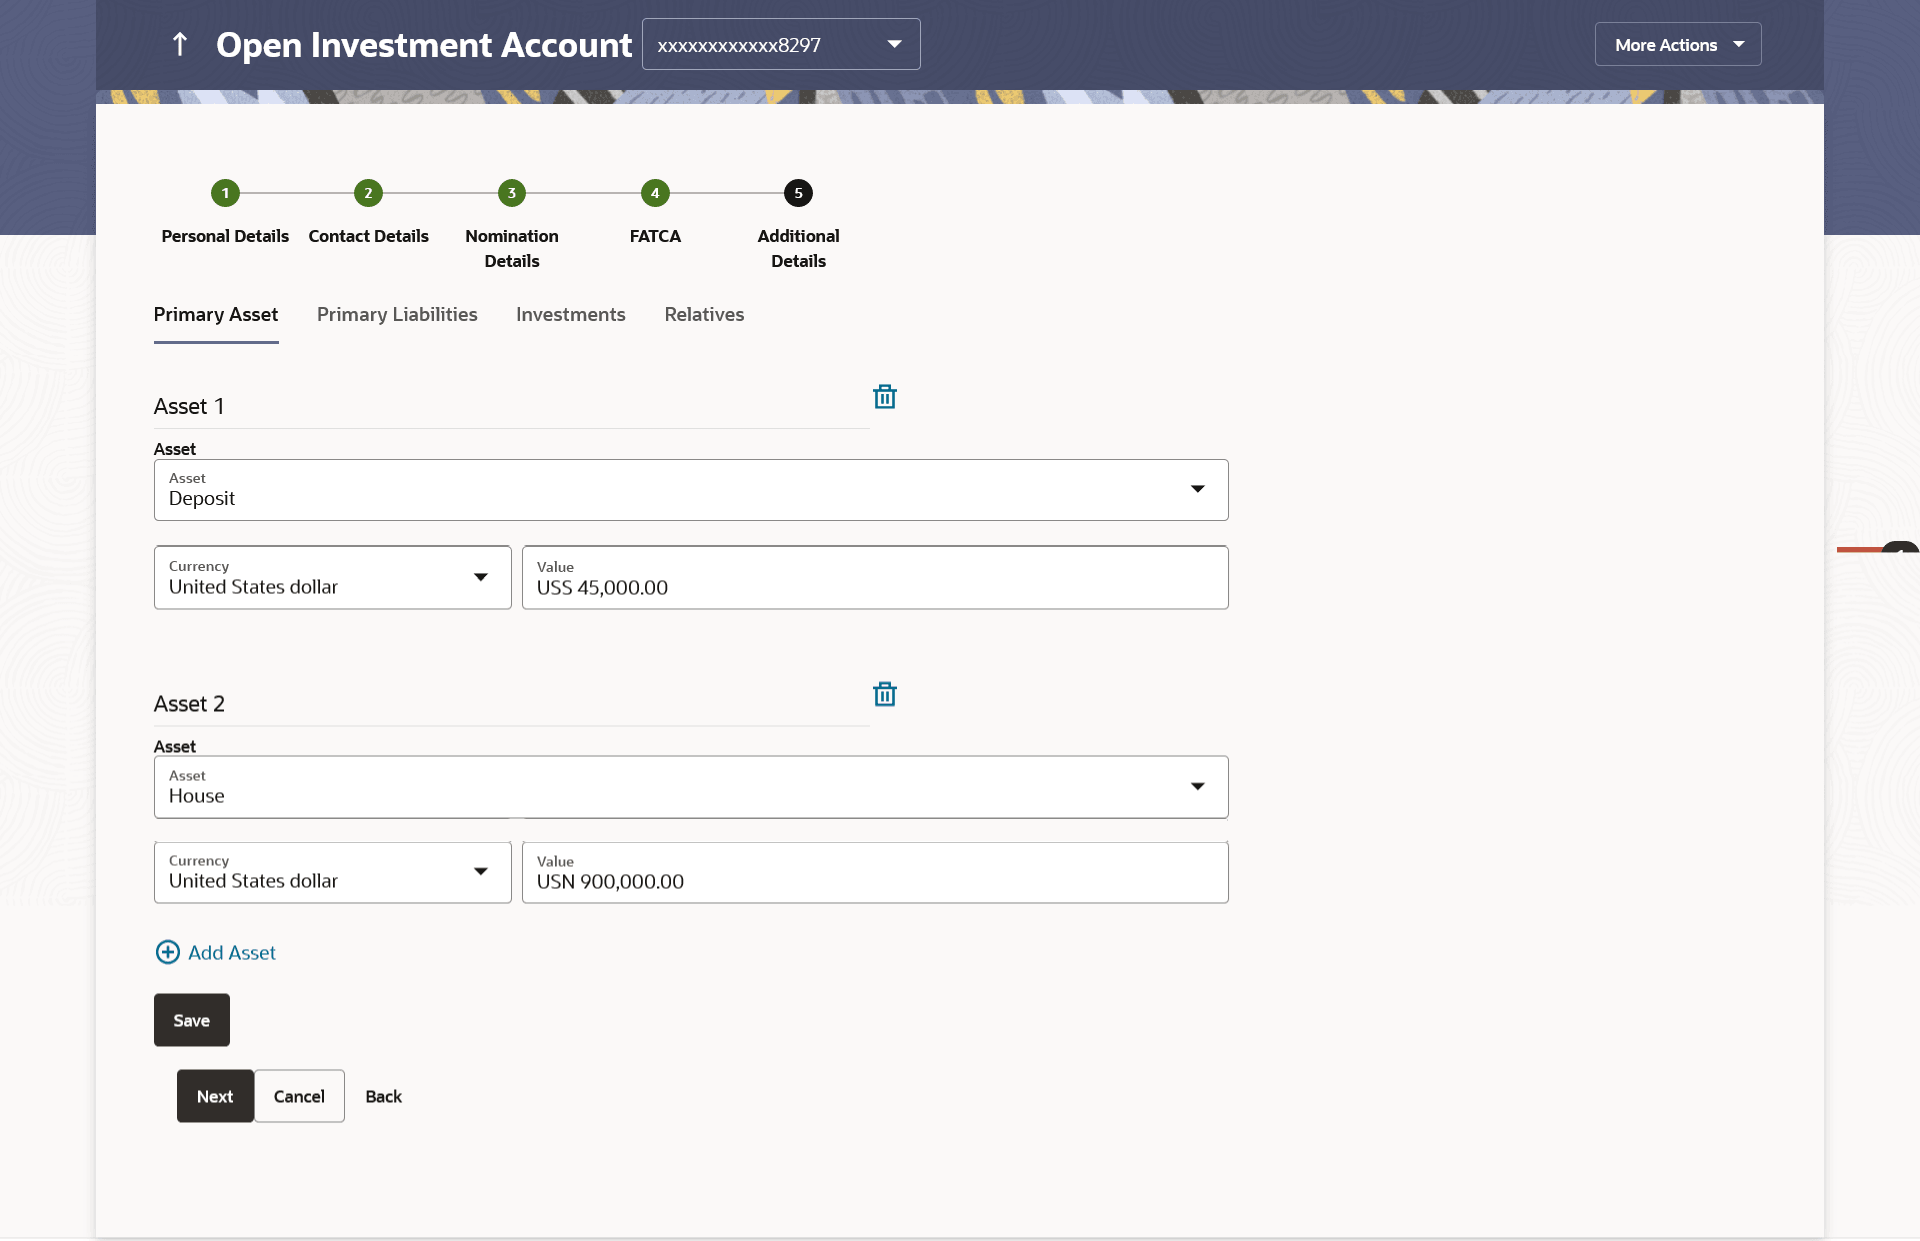Open Asset 1 type dropdown showing Deposit
This screenshot has width=1920, height=1241.
click(690, 490)
